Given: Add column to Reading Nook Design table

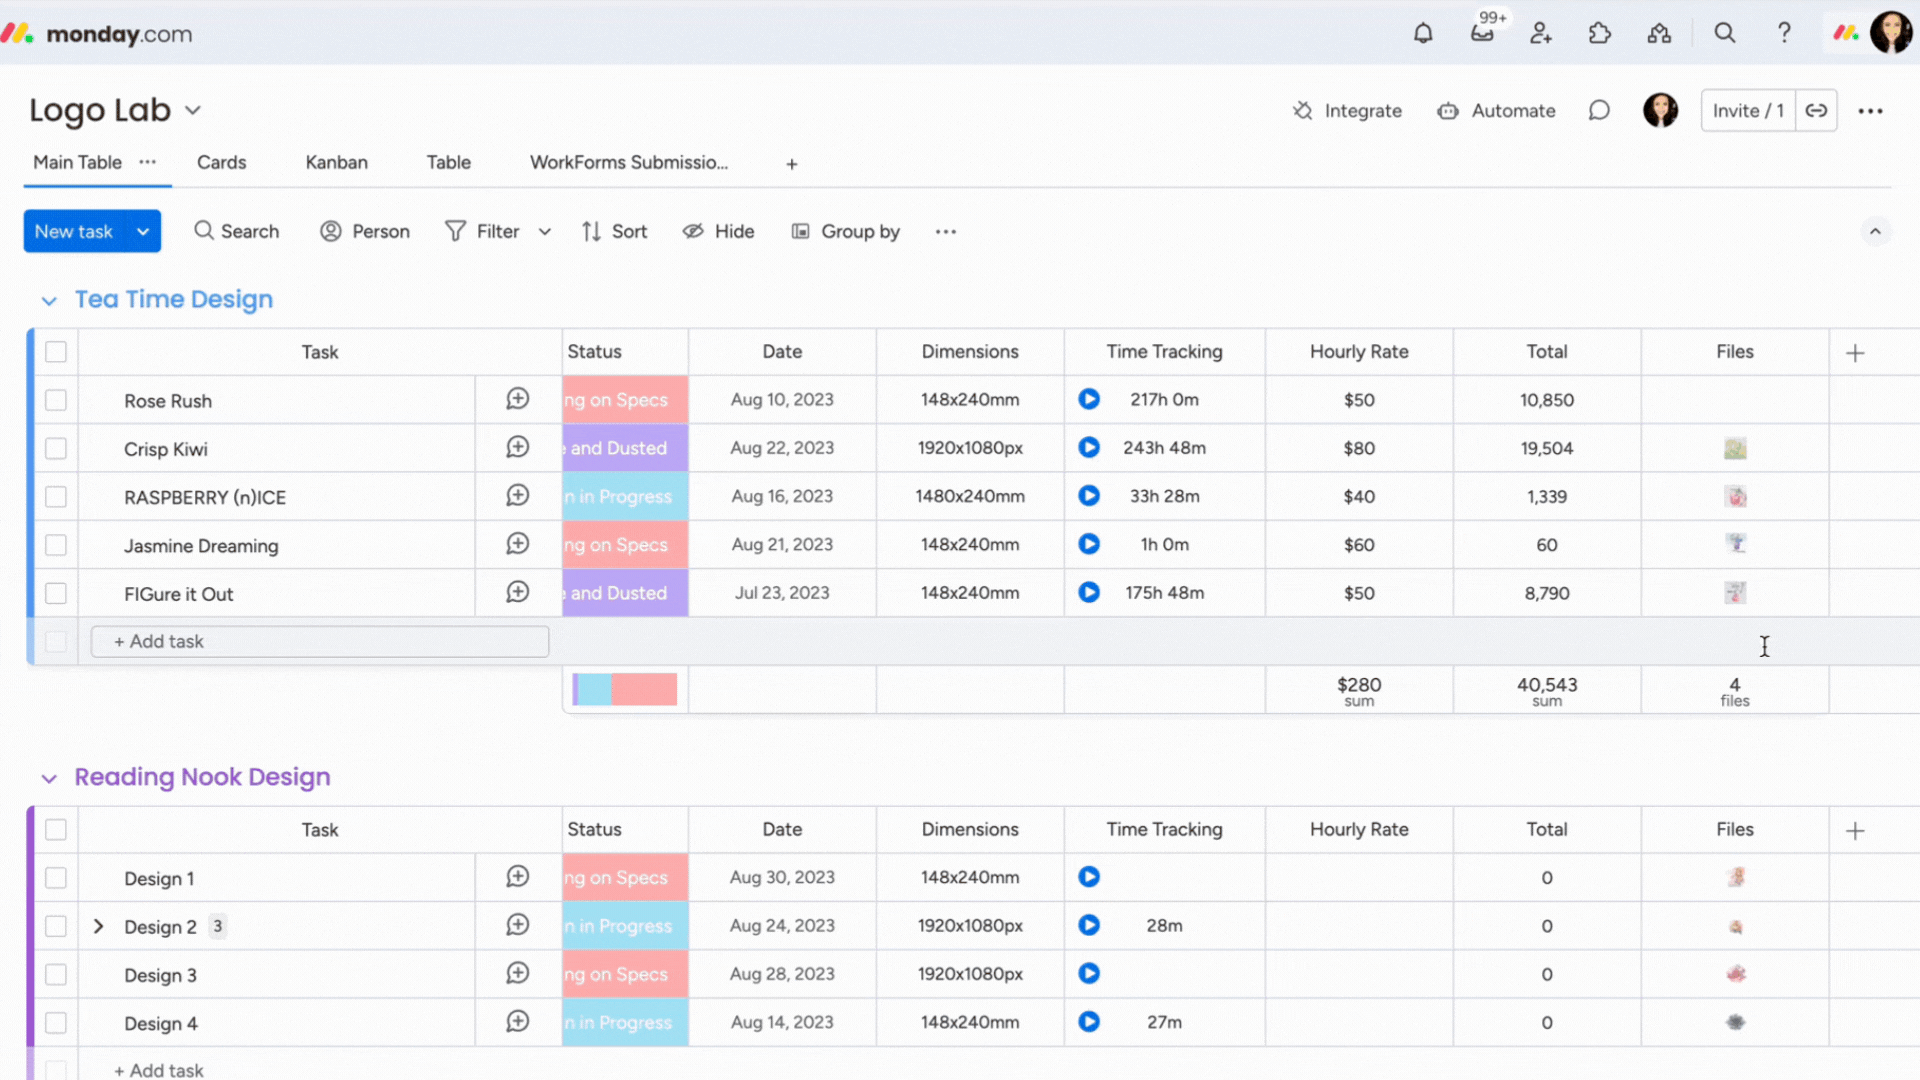Looking at the screenshot, I should 1855,831.
